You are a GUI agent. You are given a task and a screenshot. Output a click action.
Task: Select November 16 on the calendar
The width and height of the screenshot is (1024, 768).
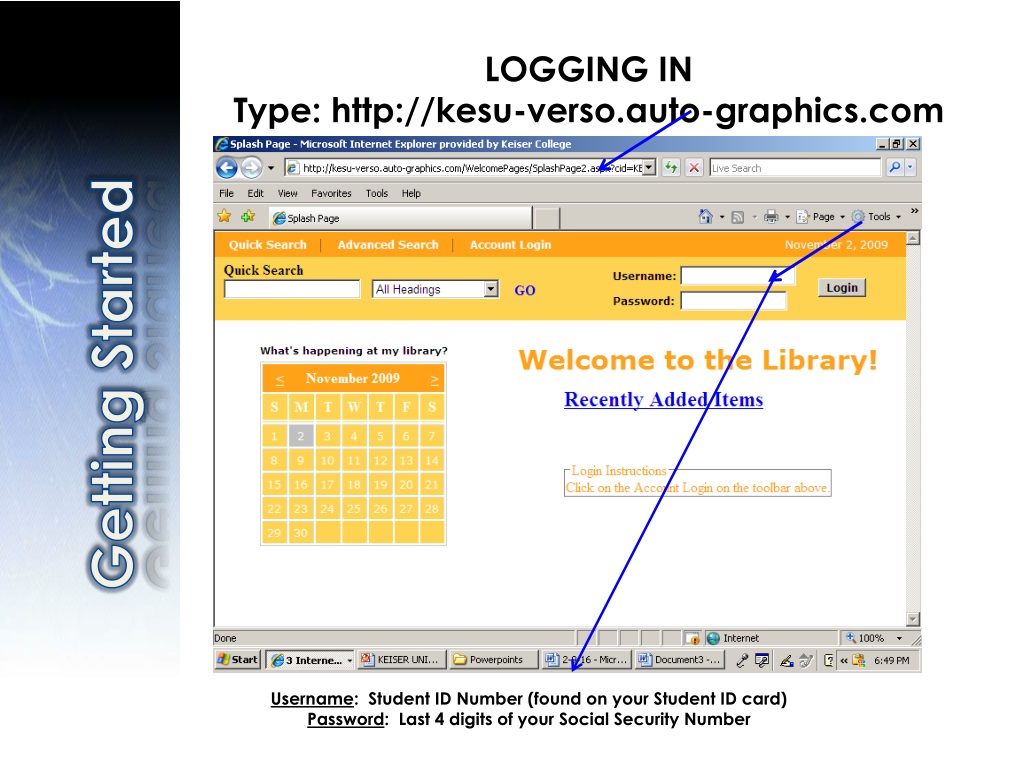click(300, 485)
